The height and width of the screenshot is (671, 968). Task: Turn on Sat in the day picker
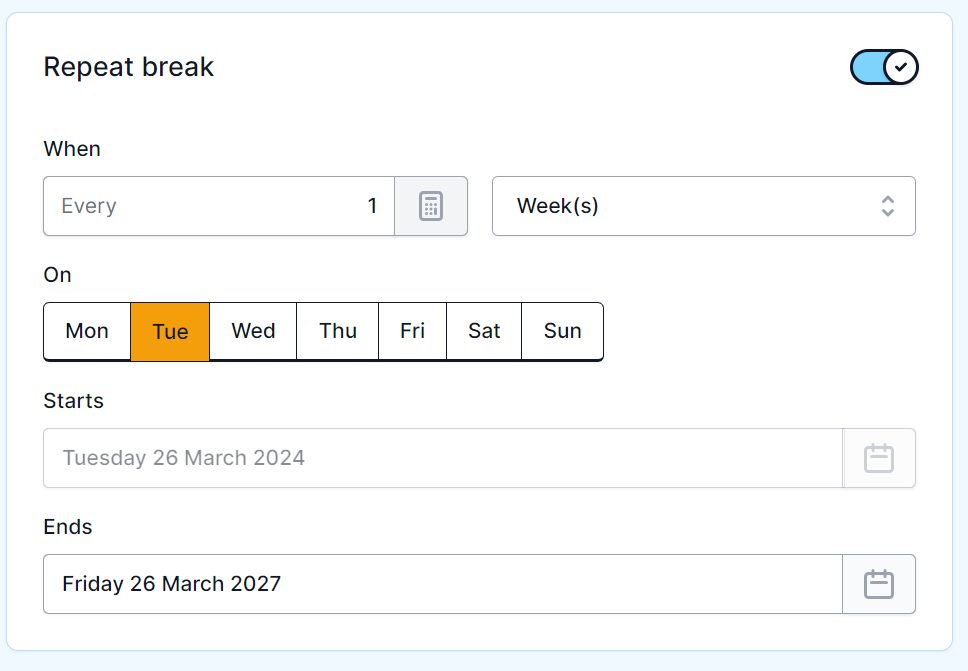484,331
